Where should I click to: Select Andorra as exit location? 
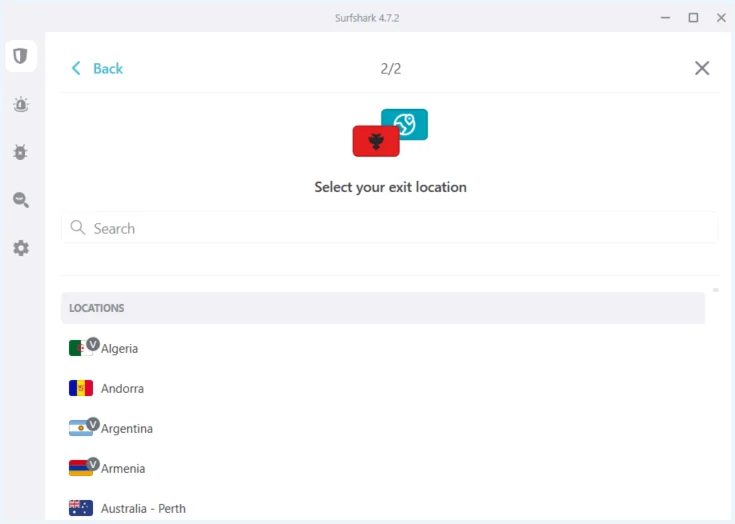(383, 388)
